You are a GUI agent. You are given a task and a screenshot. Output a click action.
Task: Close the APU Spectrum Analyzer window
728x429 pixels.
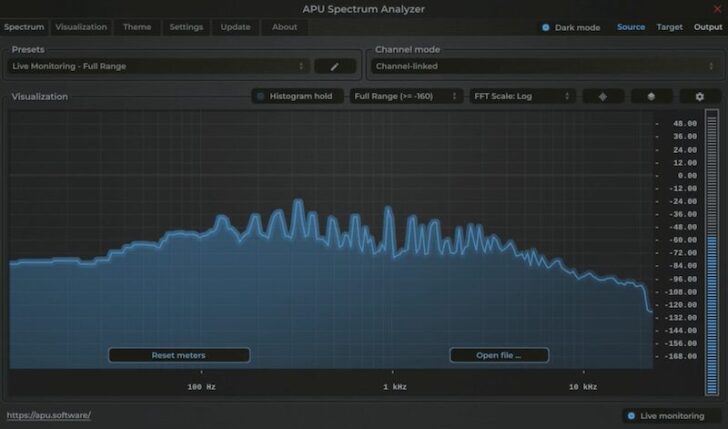click(x=717, y=9)
